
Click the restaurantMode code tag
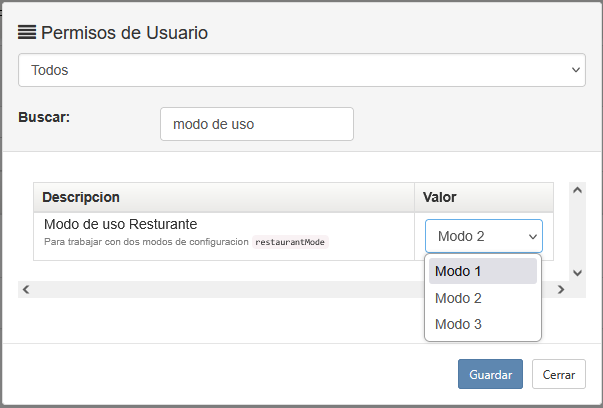coord(290,242)
